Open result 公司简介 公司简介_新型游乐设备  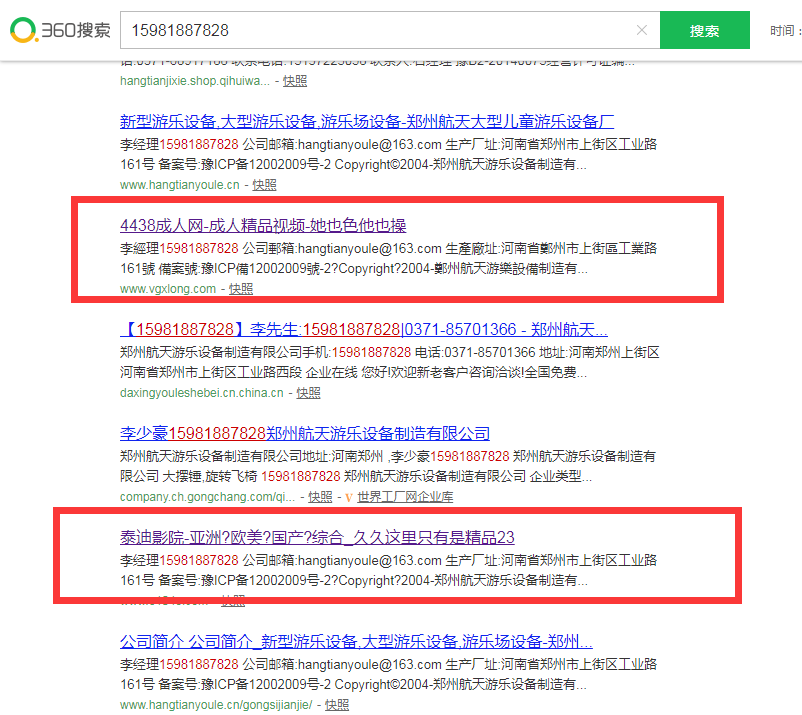coord(356,641)
